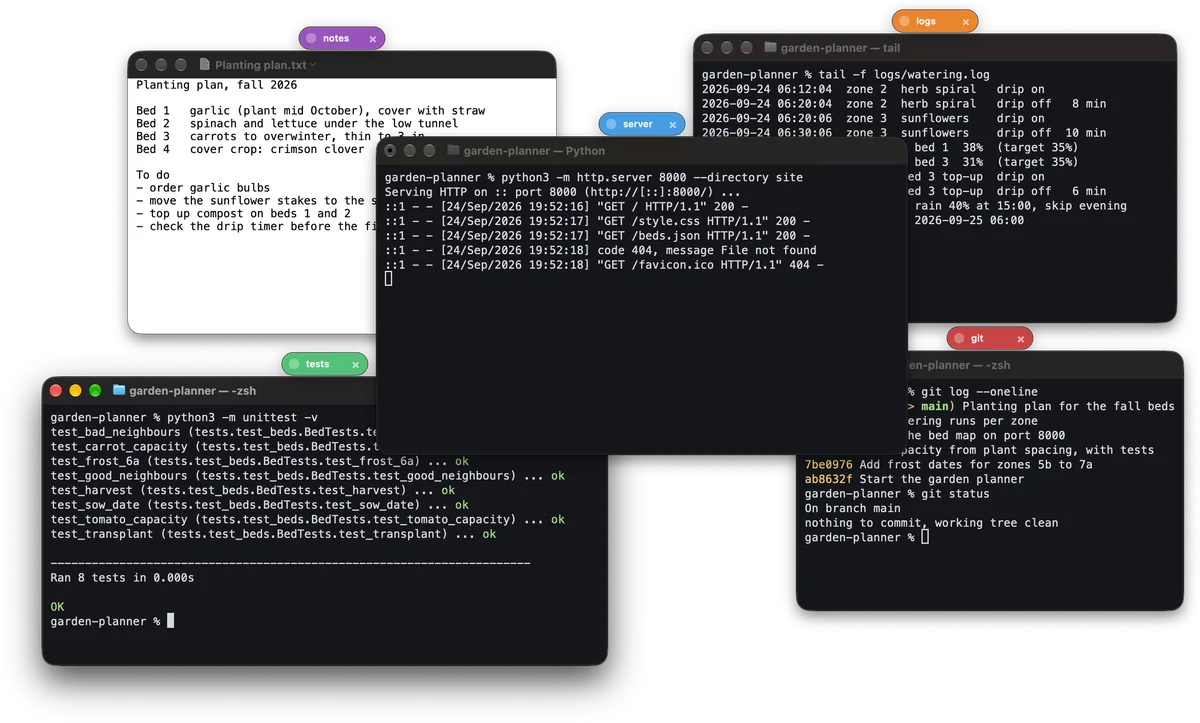Image resolution: width=1200 pixels, height=723 pixels.
Task: Click the herb spiral "drip off 8 min" line
Action: coord(904,104)
